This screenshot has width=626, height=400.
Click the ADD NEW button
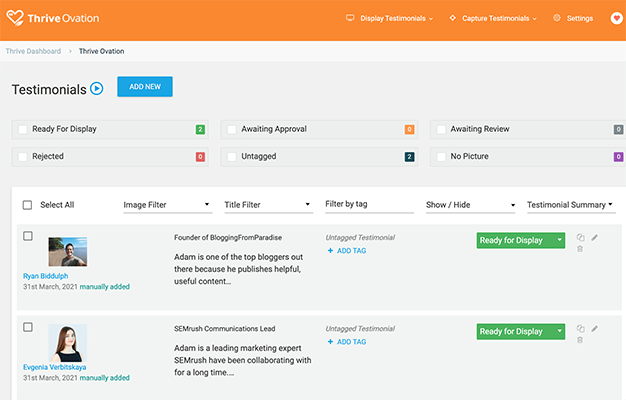pos(145,87)
